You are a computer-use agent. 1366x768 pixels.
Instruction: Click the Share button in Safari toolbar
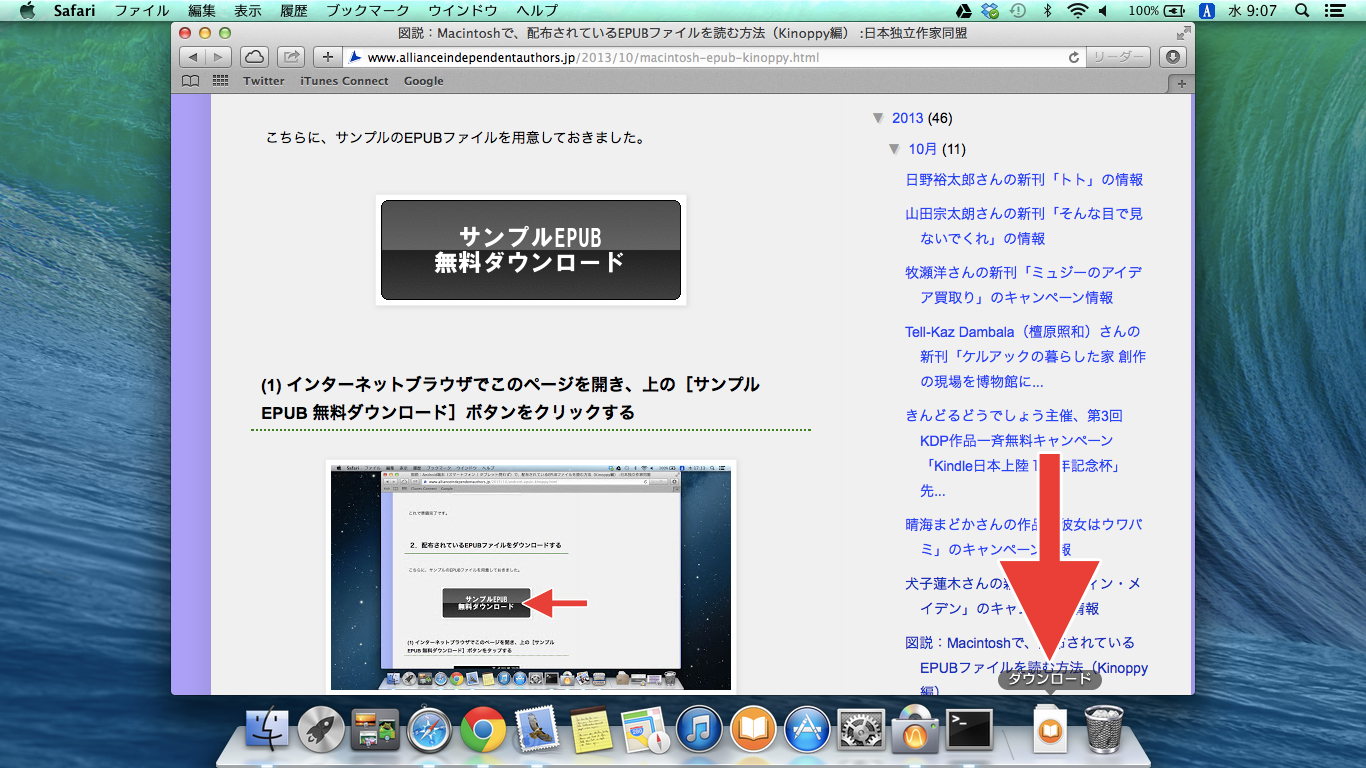coord(291,57)
